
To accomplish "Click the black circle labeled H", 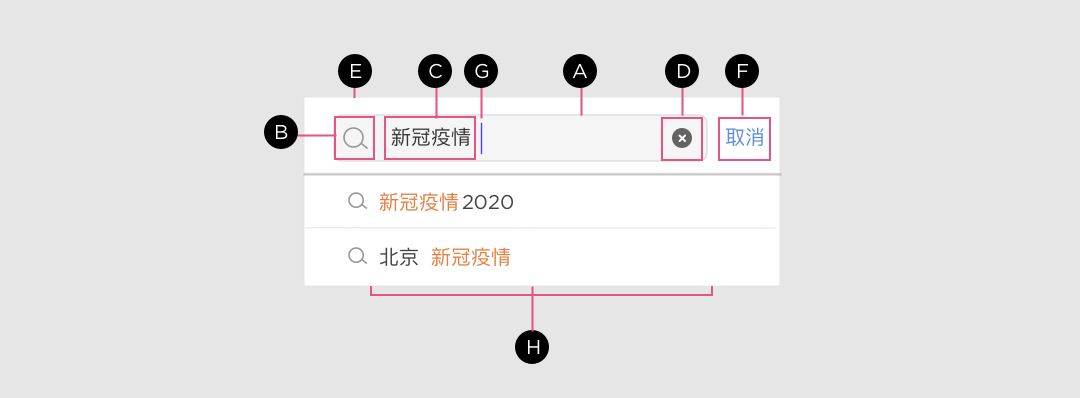I will 532,347.
